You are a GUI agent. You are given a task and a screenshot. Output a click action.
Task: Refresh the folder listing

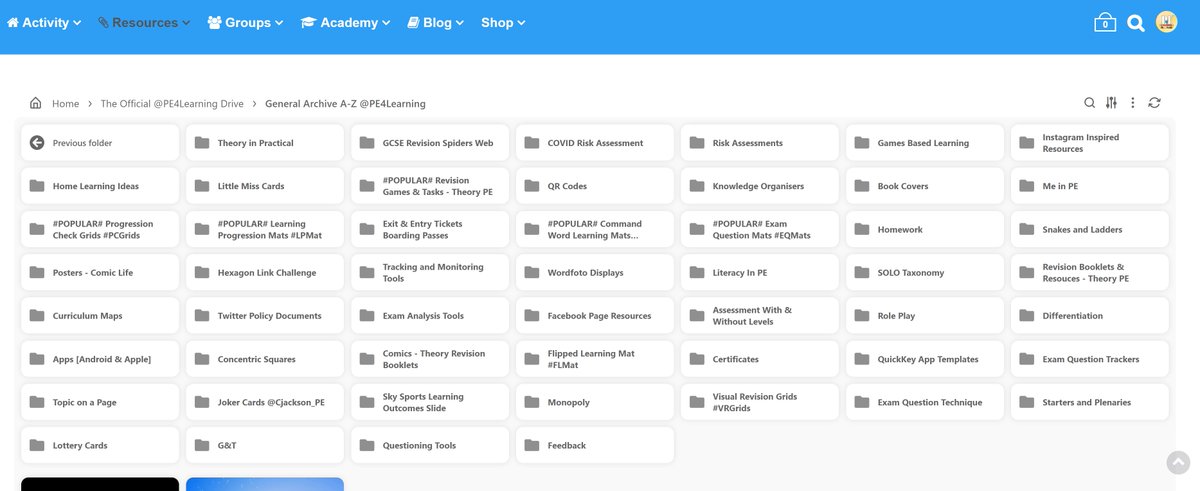click(1155, 102)
